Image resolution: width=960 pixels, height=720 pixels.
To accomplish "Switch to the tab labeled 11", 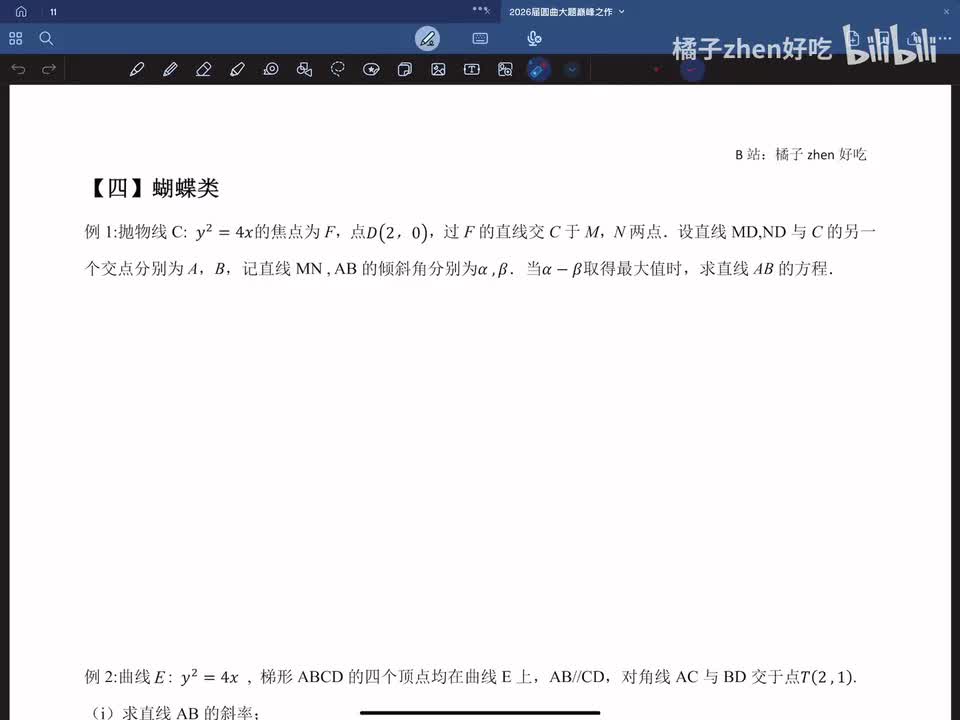I will pyautogui.click(x=53, y=12).
